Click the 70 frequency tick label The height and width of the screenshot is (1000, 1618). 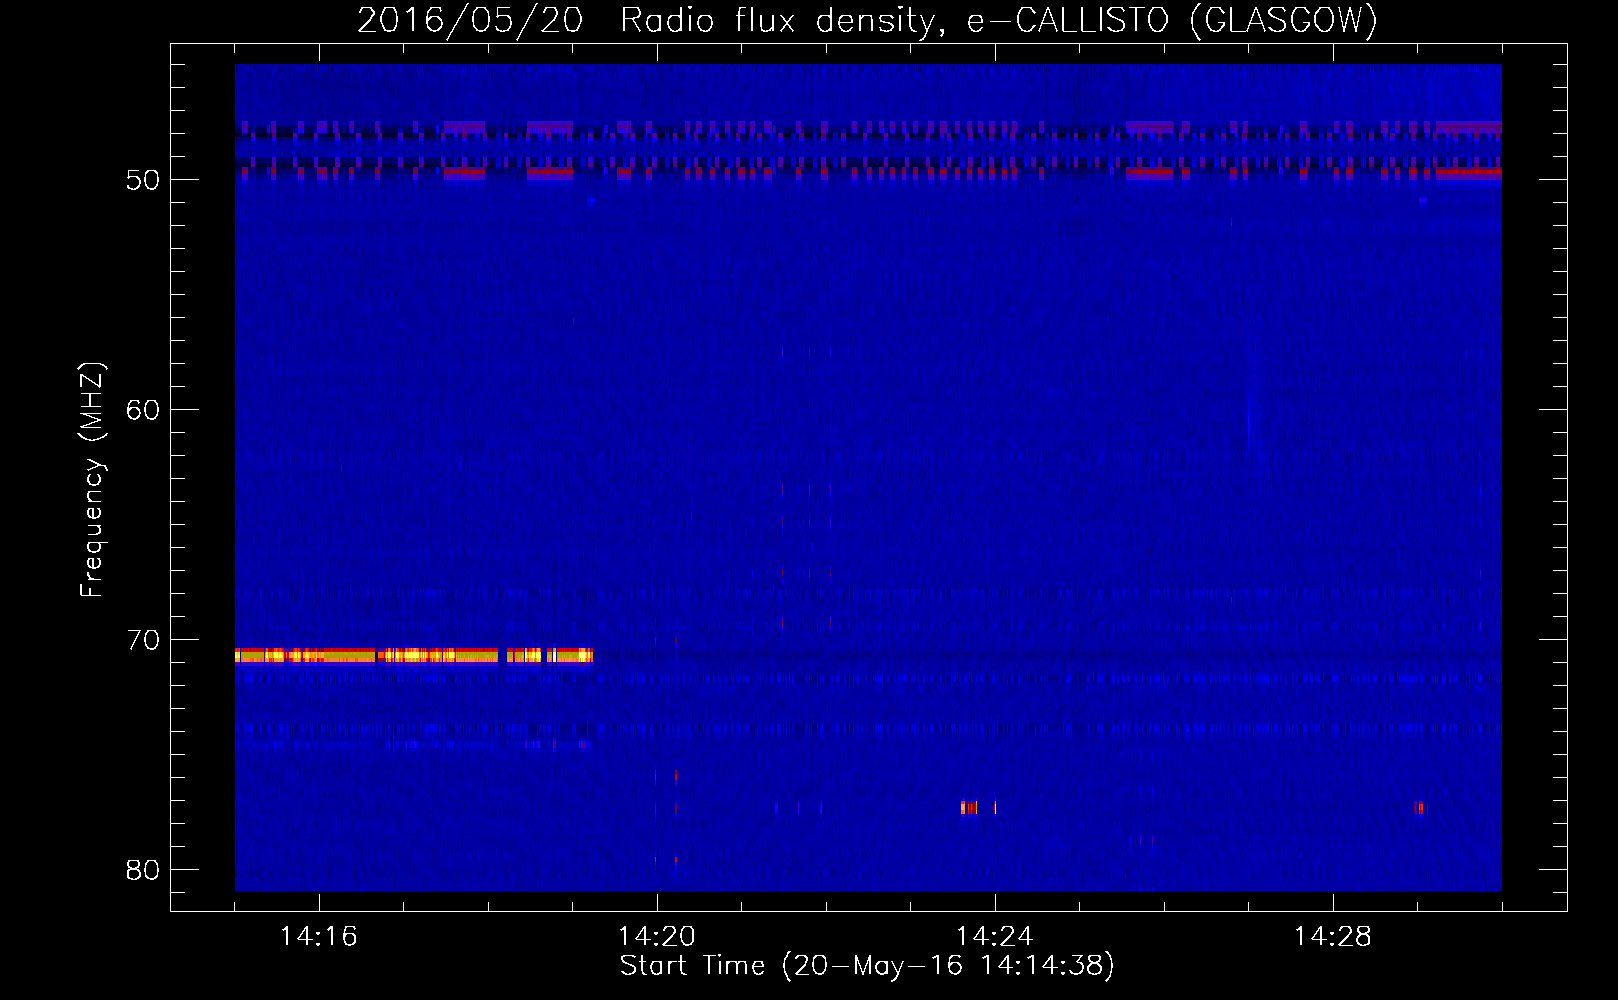(x=143, y=640)
